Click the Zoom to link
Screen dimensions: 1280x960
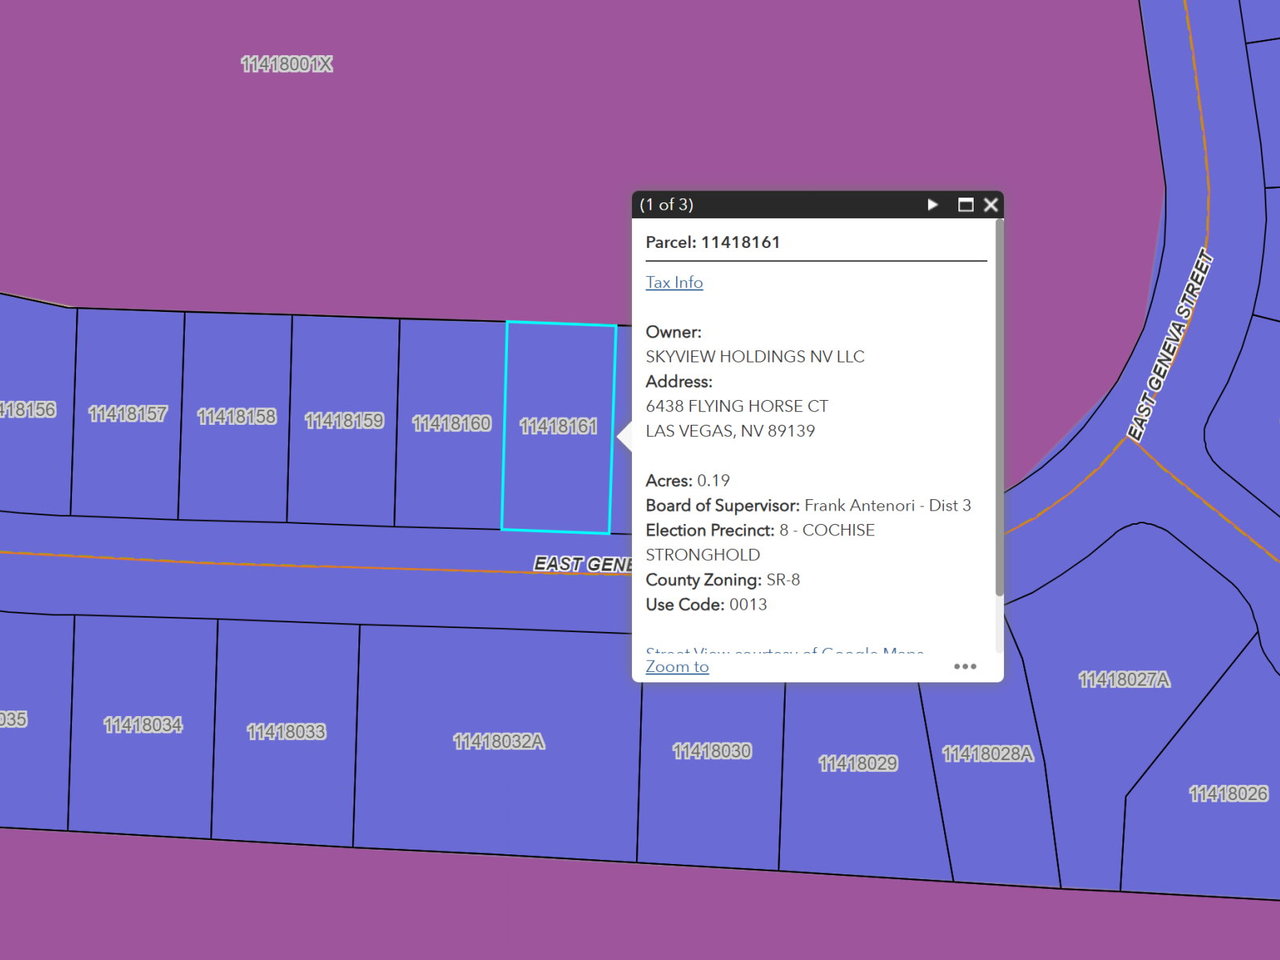(x=677, y=667)
